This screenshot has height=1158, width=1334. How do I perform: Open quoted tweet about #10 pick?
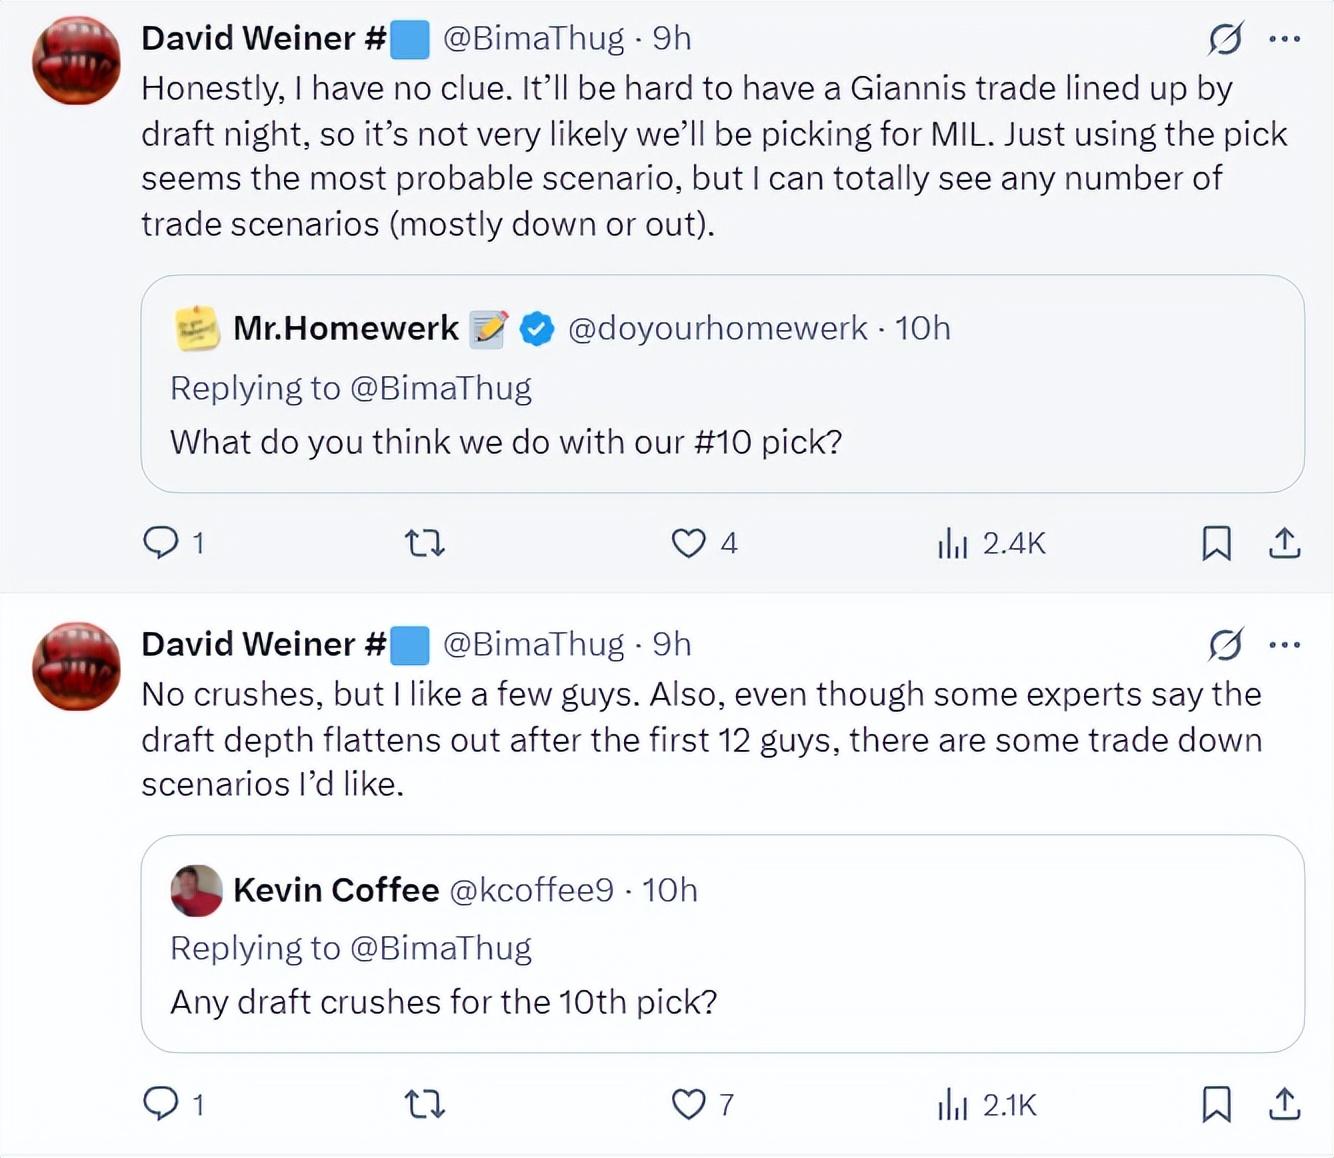tap(722, 442)
